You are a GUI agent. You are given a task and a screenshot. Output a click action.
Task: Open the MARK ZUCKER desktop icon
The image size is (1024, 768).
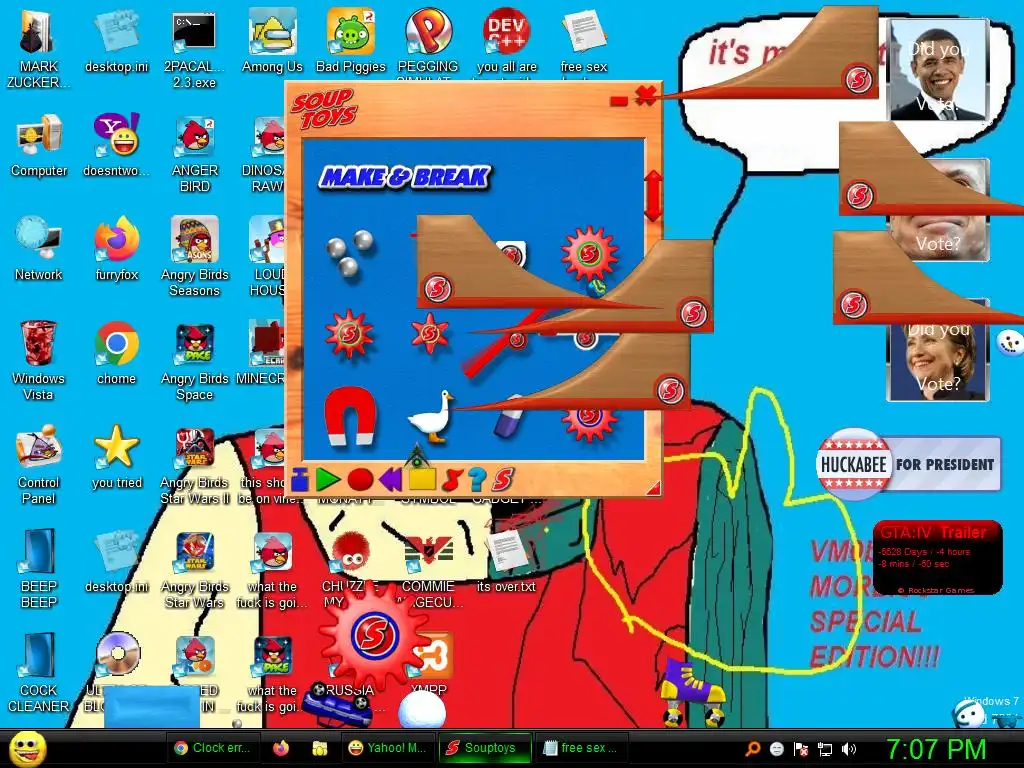(39, 49)
